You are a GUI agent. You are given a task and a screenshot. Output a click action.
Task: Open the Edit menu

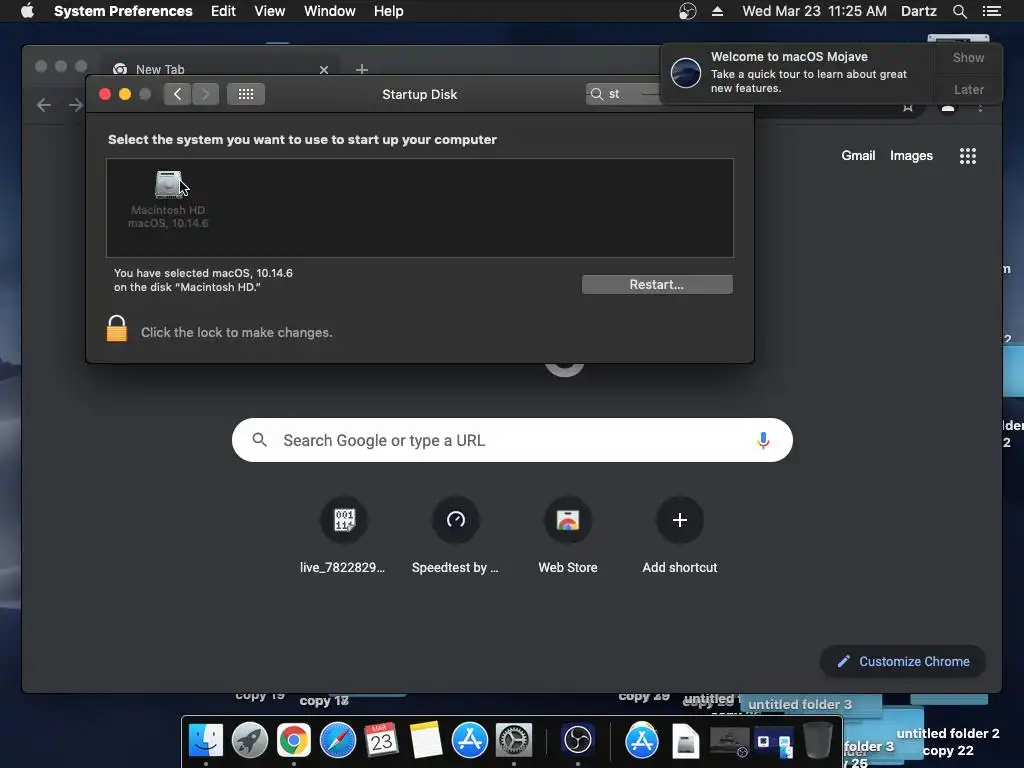point(223,11)
